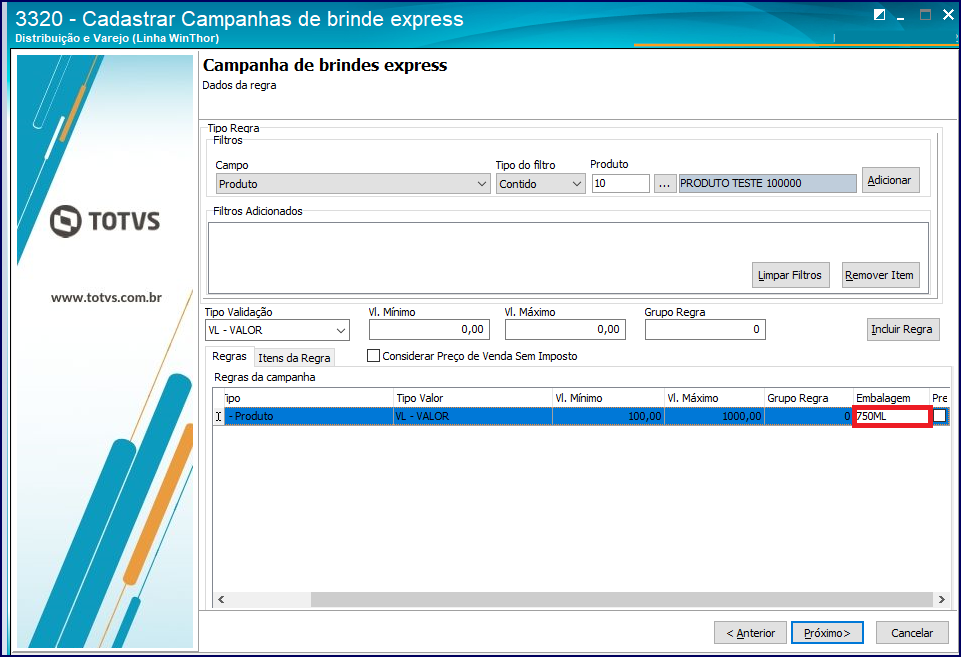Image resolution: width=961 pixels, height=657 pixels.
Task: Click the 1000,00 maximum value cell
Action: click(714, 416)
